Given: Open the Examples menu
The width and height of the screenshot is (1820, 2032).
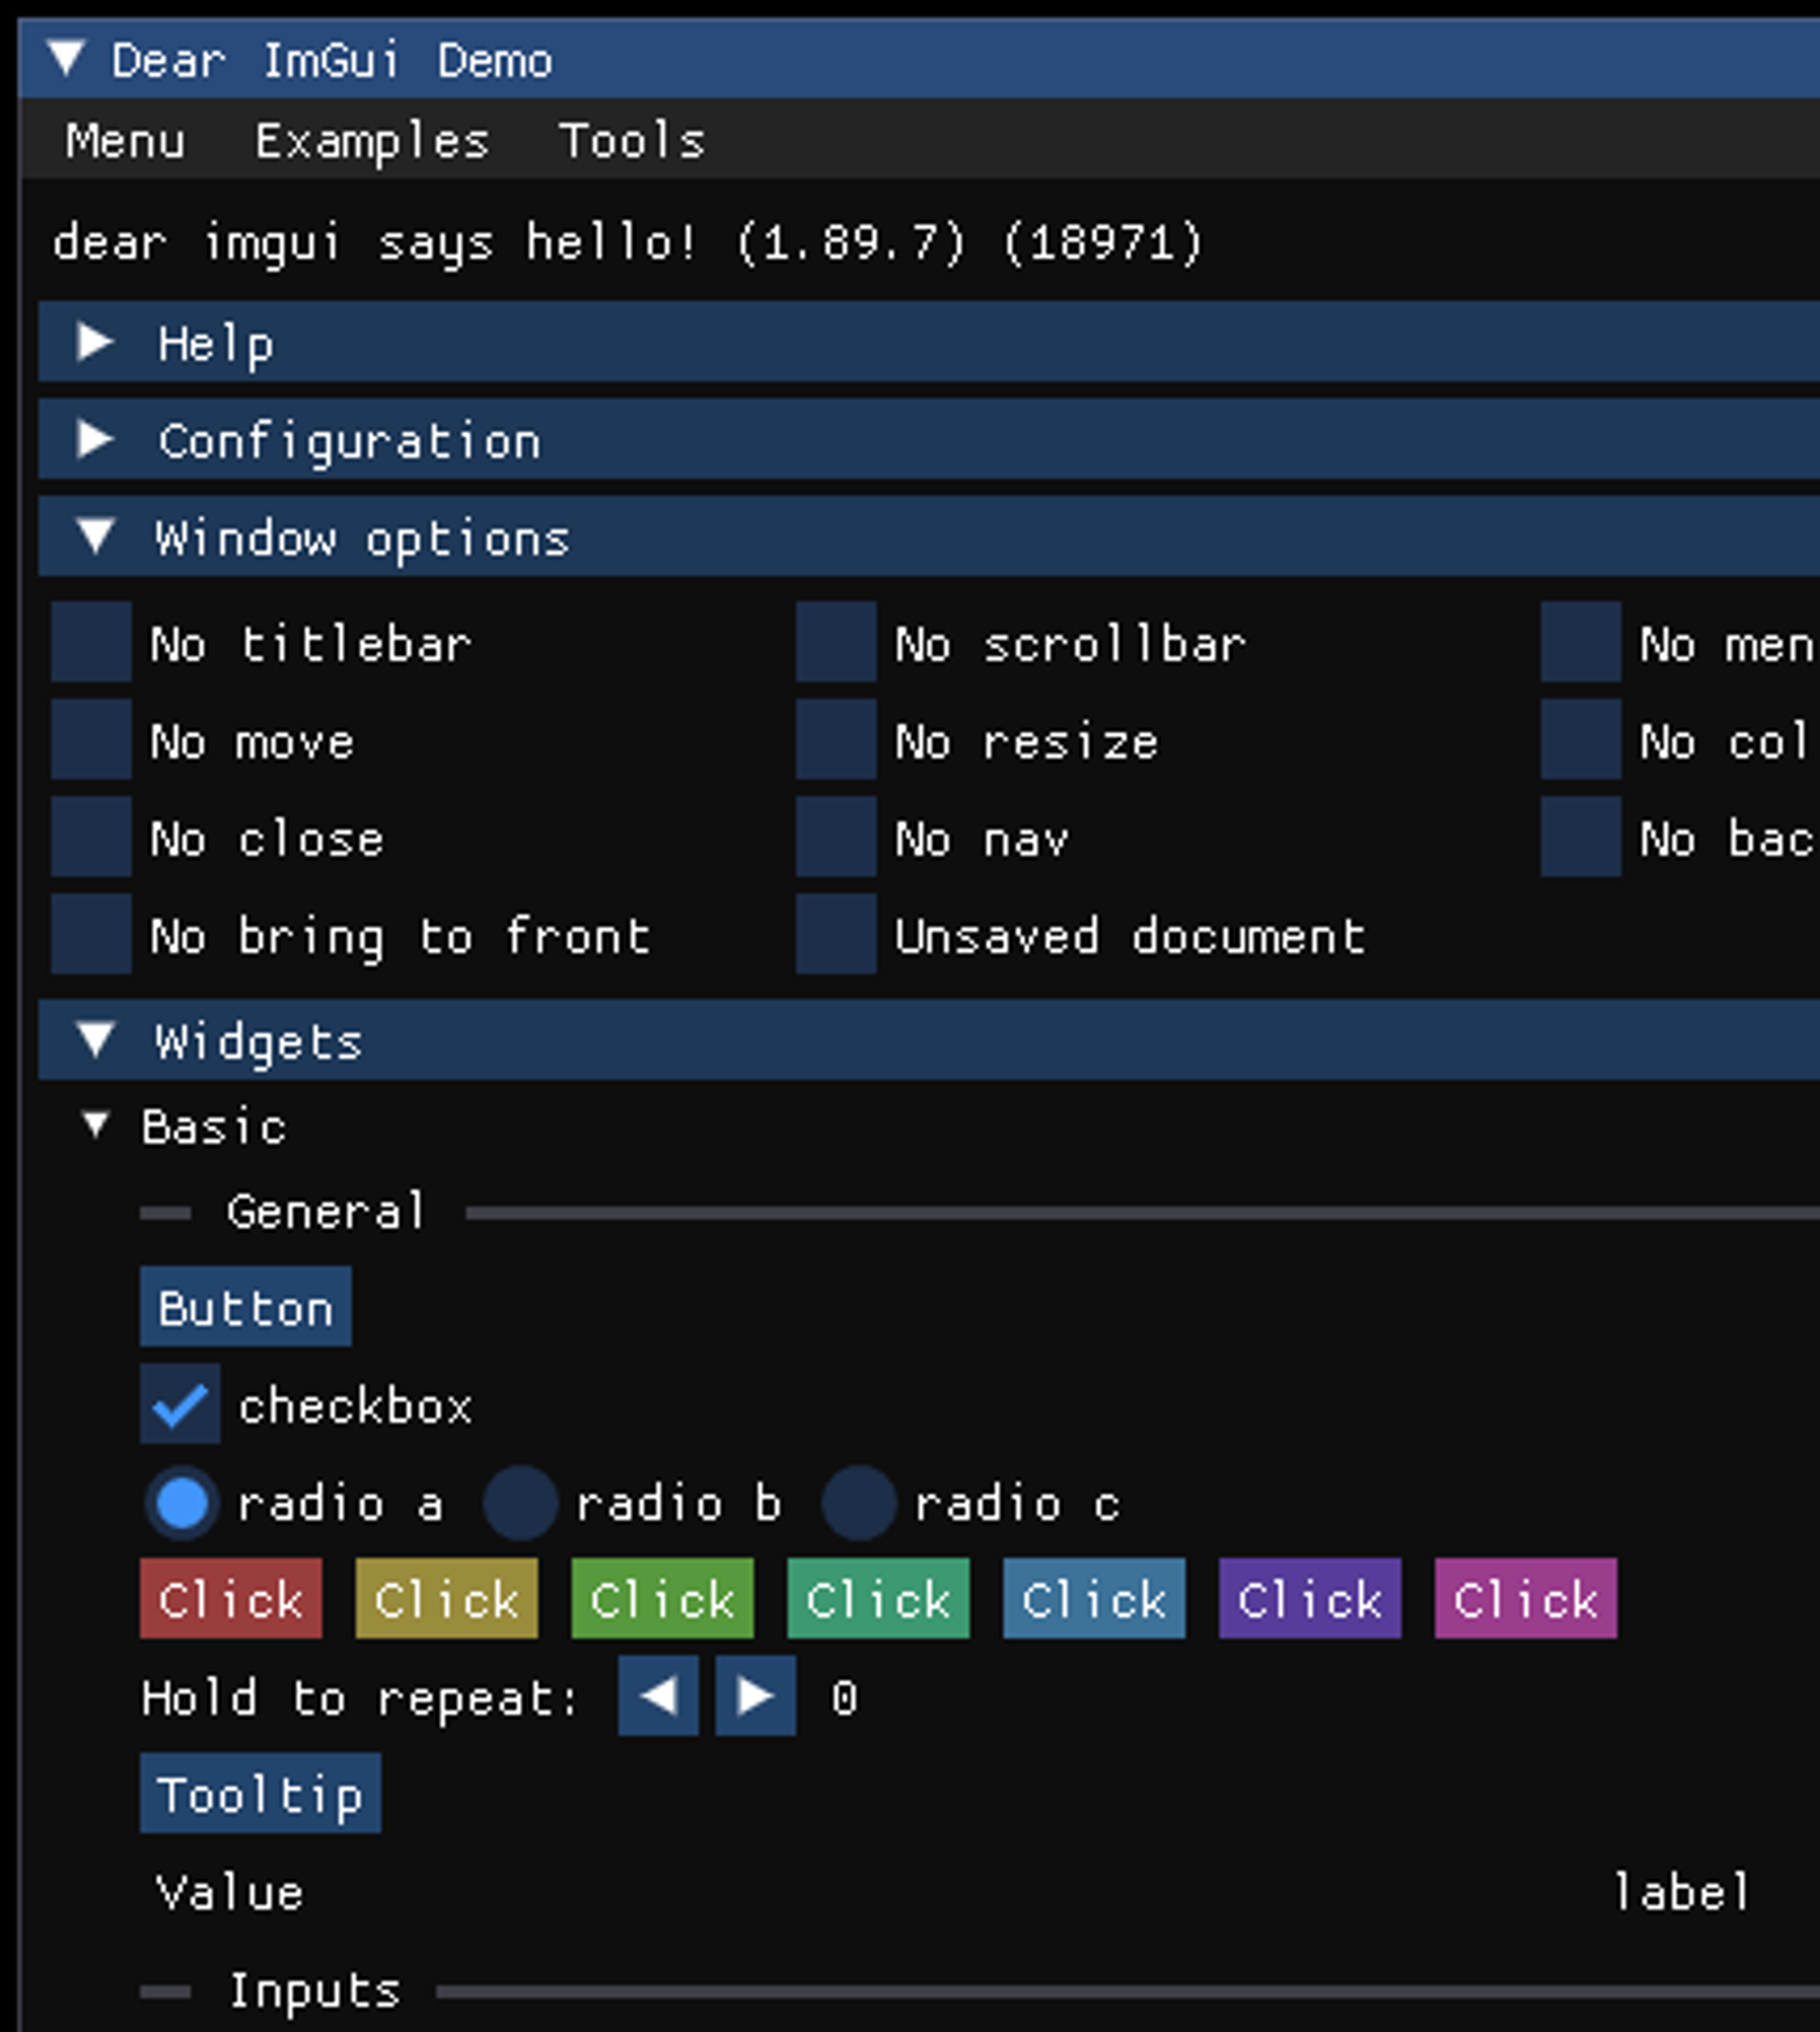Looking at the screenshot, I should 372,141.
